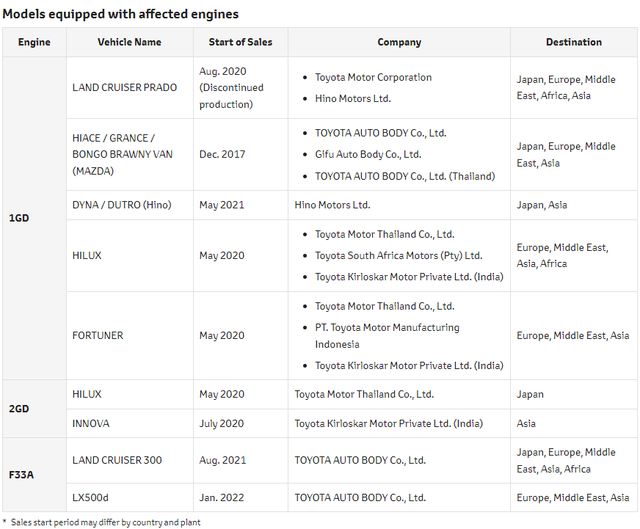Image resolution: width=640 pixels, height=529 pixels.
Task: Click the 1GD engine cell
Action: 19,217
